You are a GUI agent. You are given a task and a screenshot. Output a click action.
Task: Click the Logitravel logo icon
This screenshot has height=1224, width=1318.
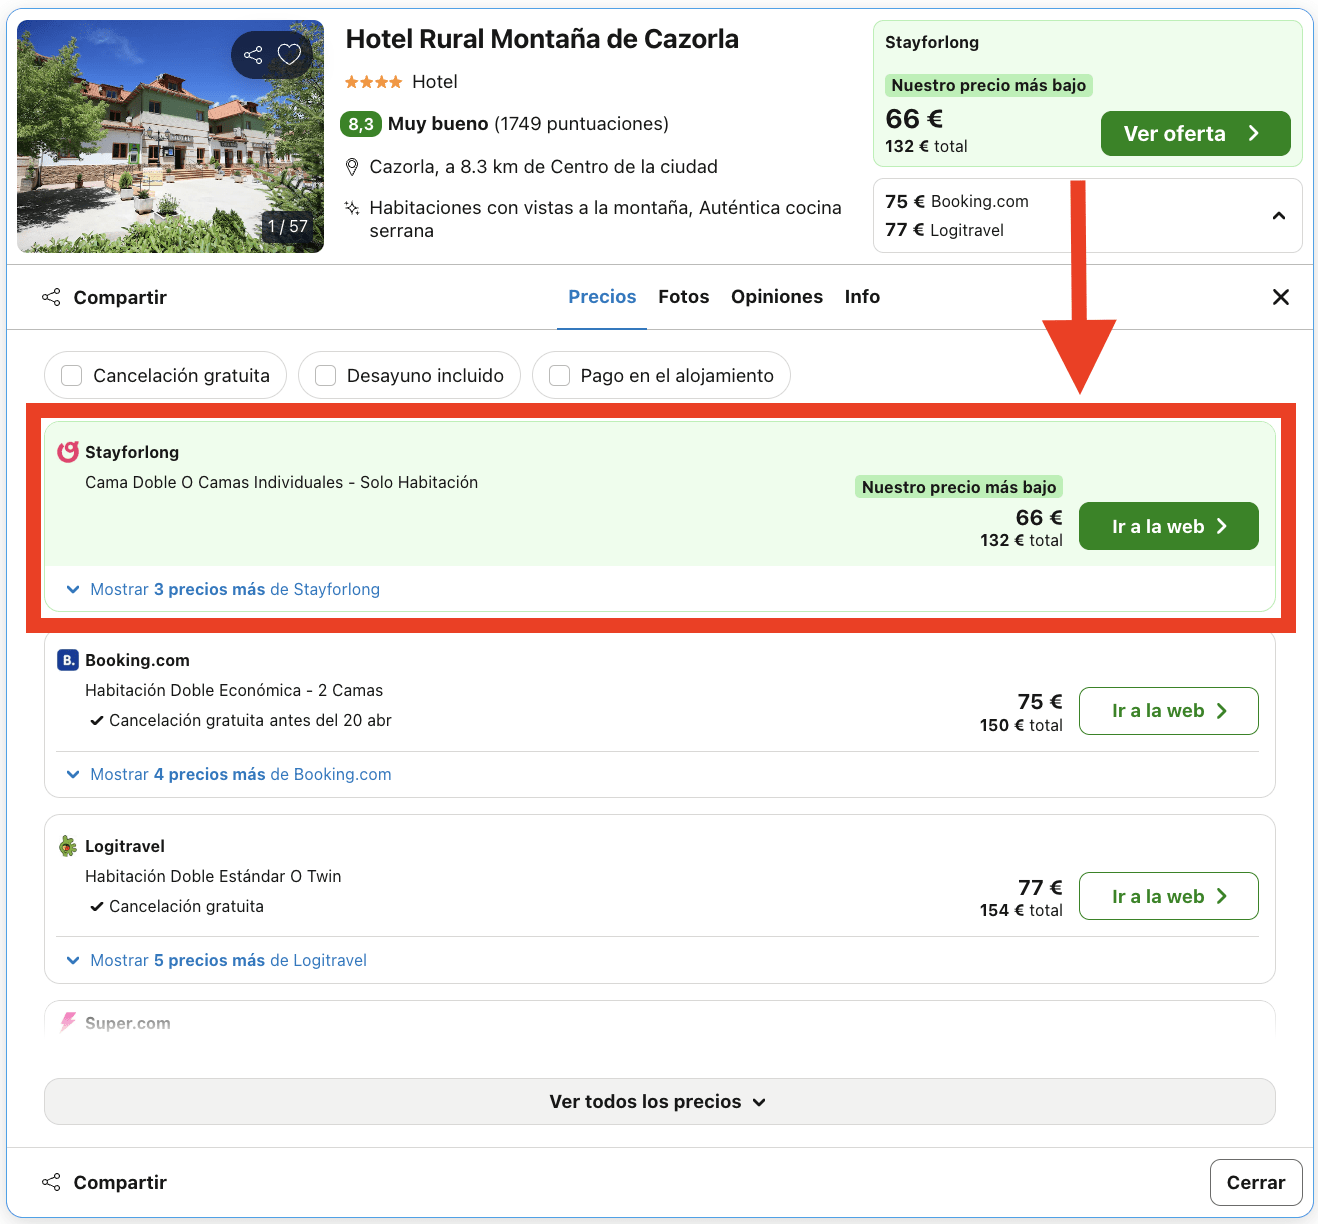point(68,846)
